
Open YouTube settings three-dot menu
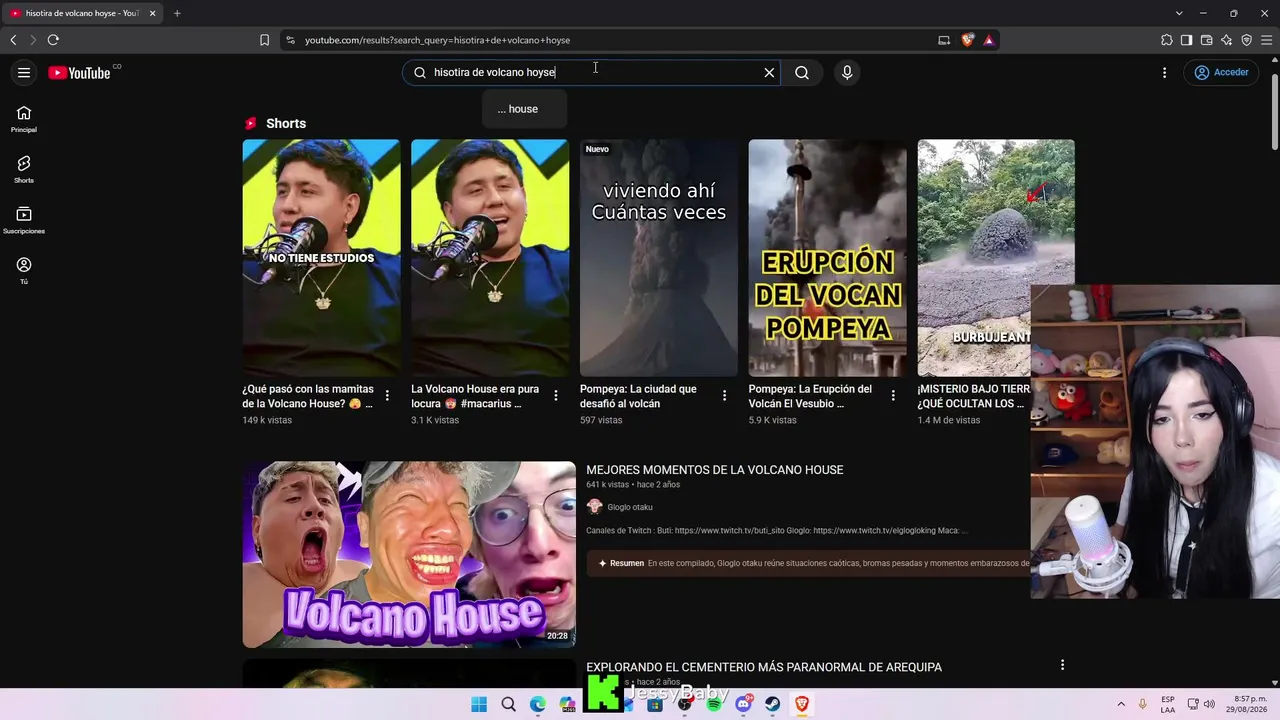1164,72
